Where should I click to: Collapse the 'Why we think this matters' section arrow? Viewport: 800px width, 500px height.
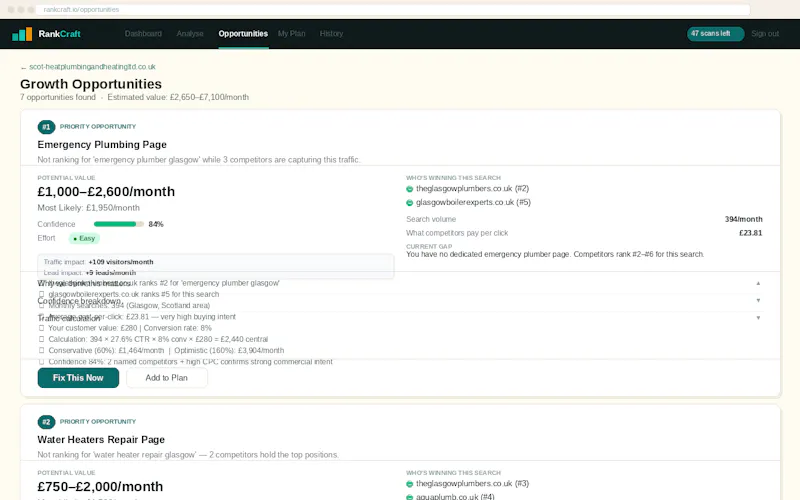758,283
